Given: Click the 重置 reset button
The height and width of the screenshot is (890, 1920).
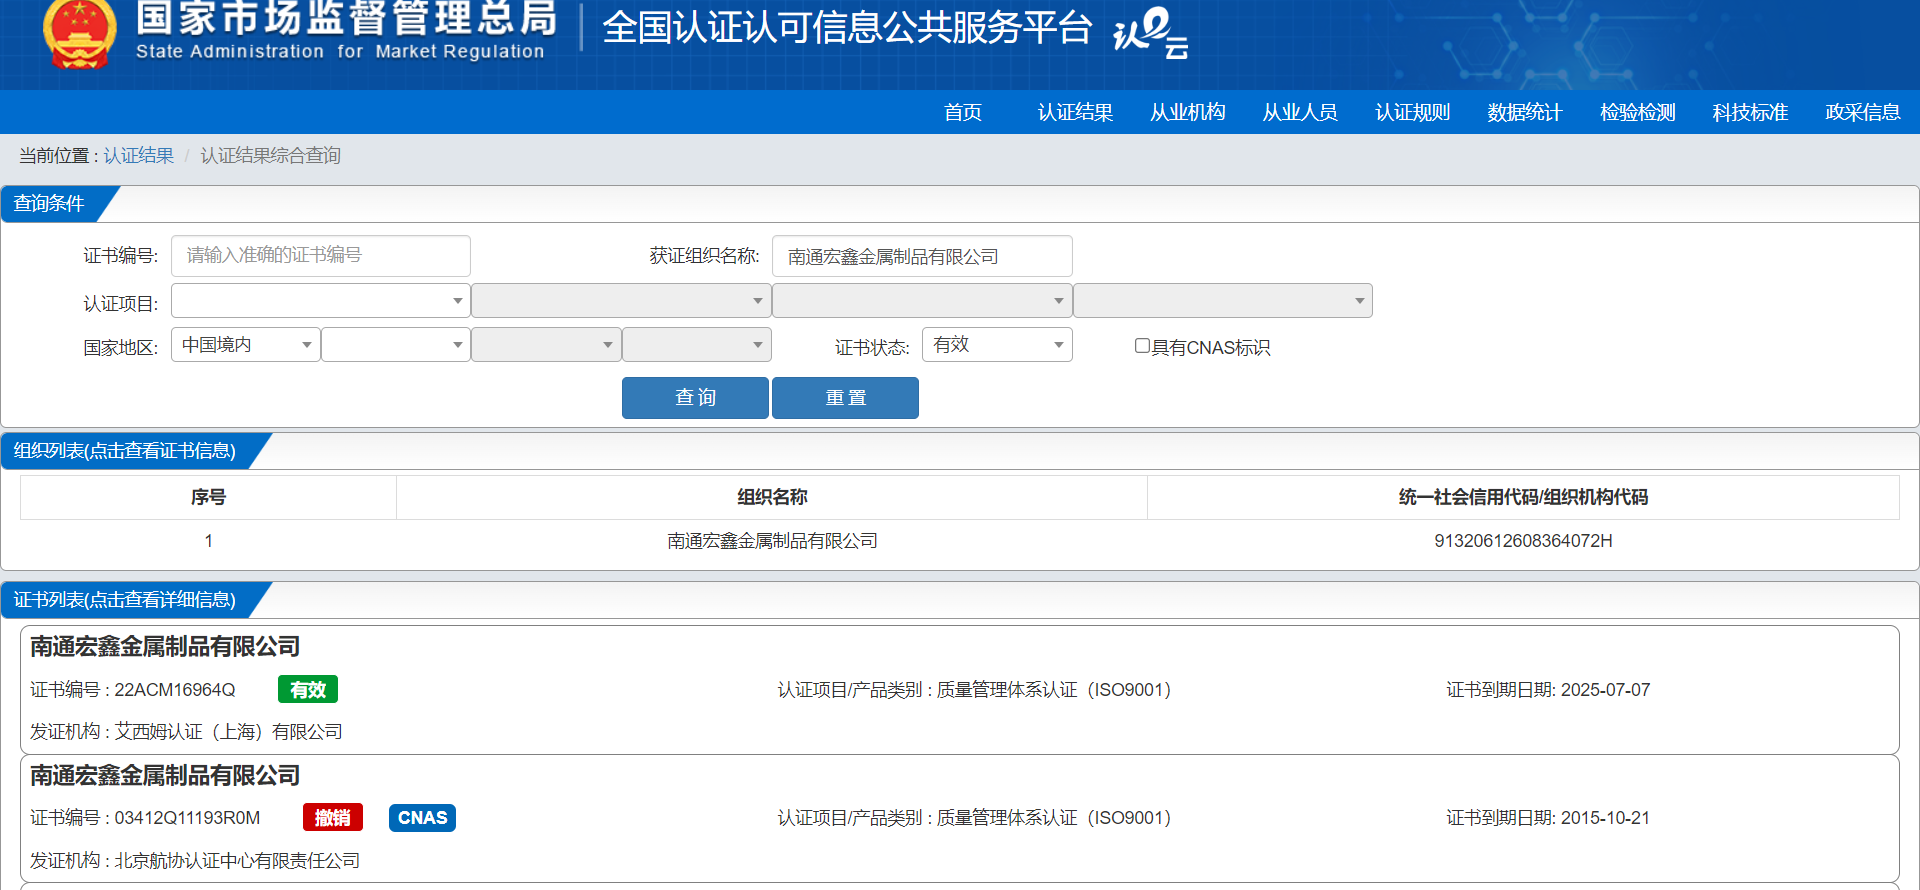Looking at the screenshot, I should click(x=845, y=398).
